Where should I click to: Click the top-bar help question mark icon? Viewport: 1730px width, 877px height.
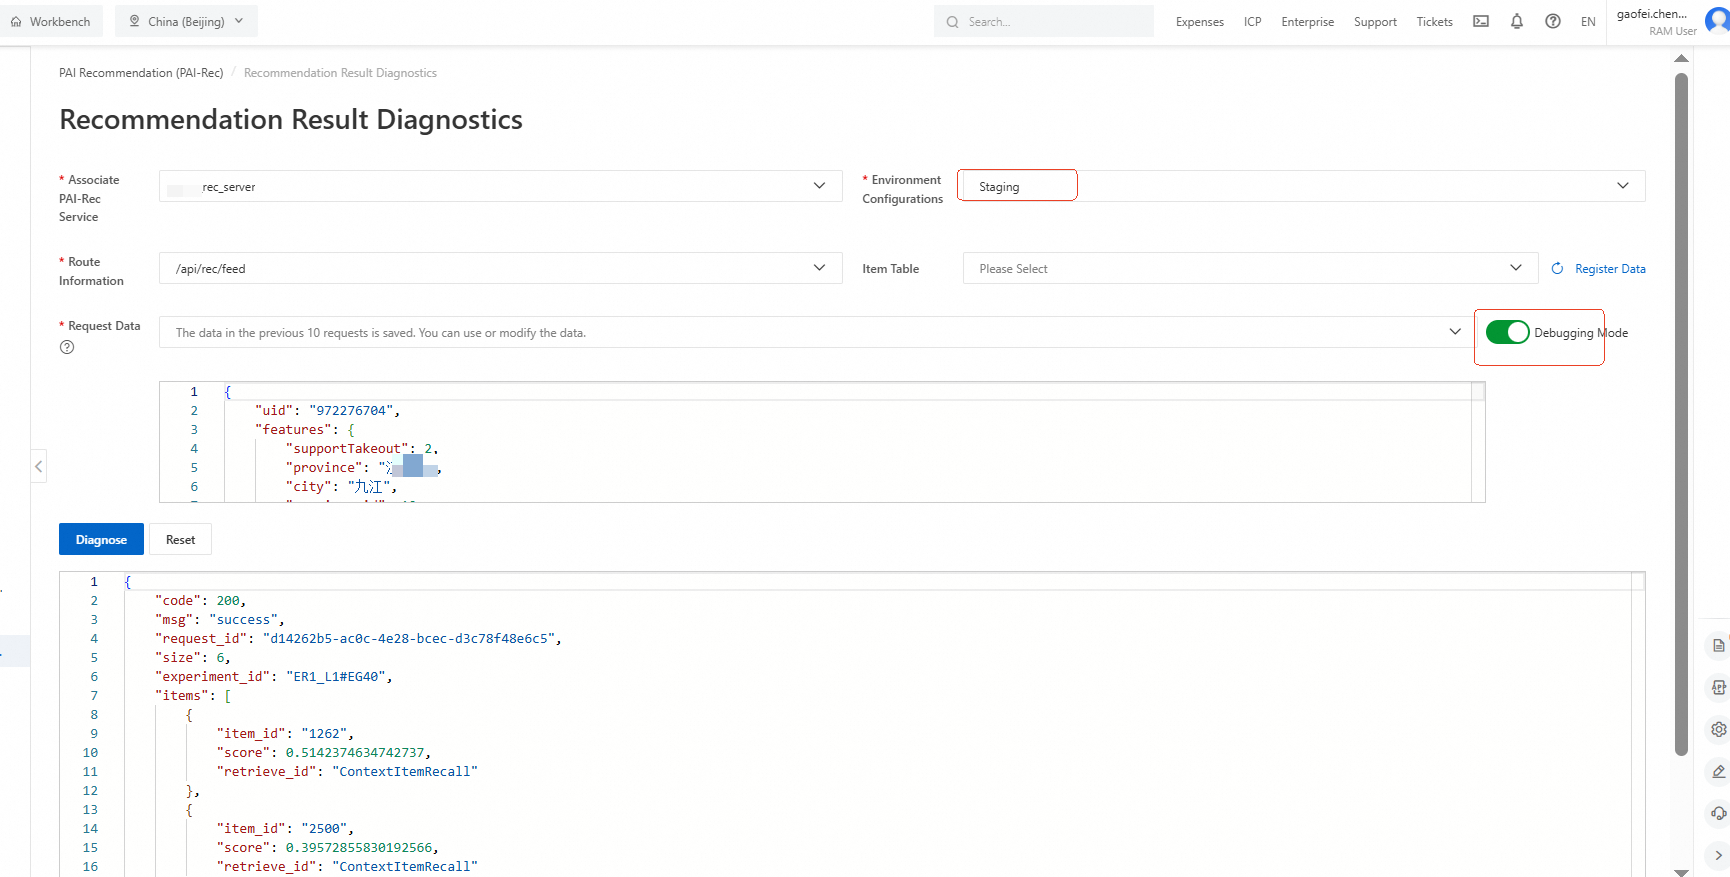tap(1553, 21)
